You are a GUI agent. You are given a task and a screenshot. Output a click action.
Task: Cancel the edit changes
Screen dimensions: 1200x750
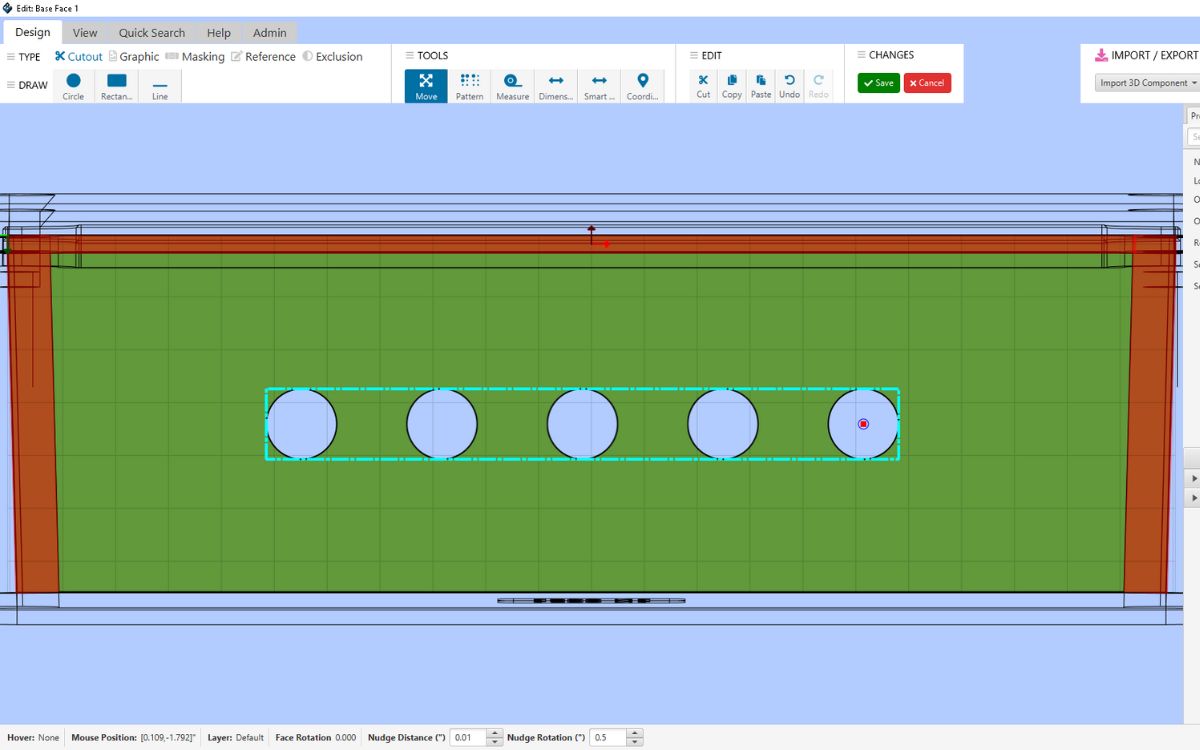pos(927,83)
